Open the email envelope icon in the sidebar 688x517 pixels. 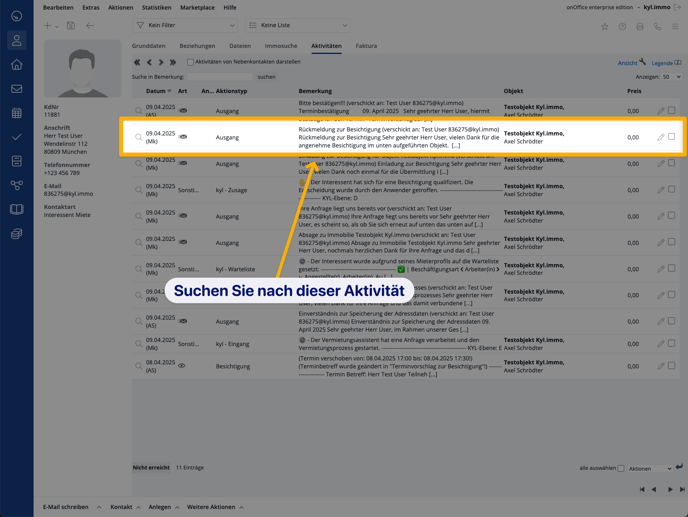17,89
